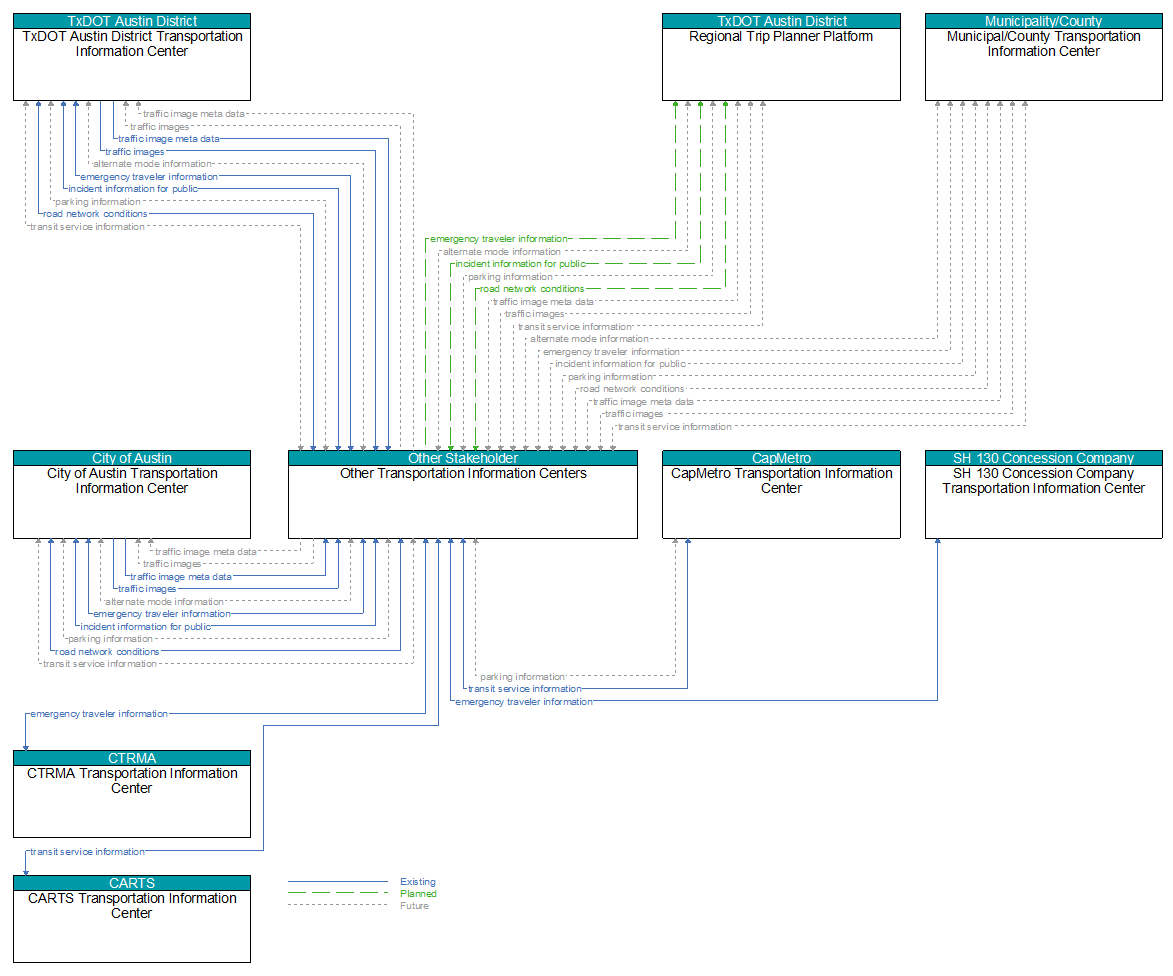Click the Municipal/County Transportation Information Center box
This screenshot has width=1173, height=976.
click(1044, 57)
